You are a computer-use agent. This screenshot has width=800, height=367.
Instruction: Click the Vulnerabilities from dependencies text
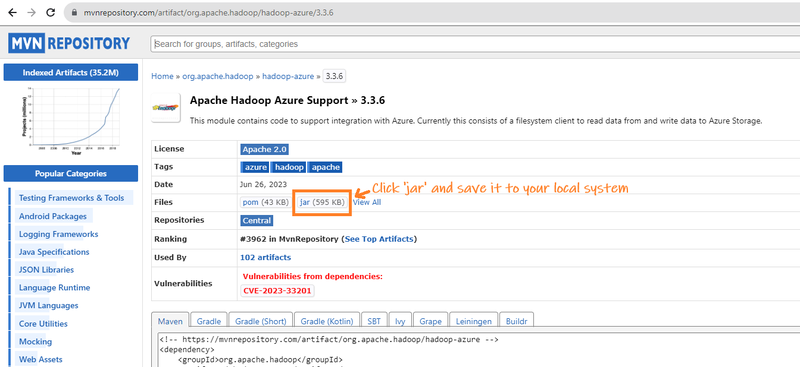[x=313, y=276]
